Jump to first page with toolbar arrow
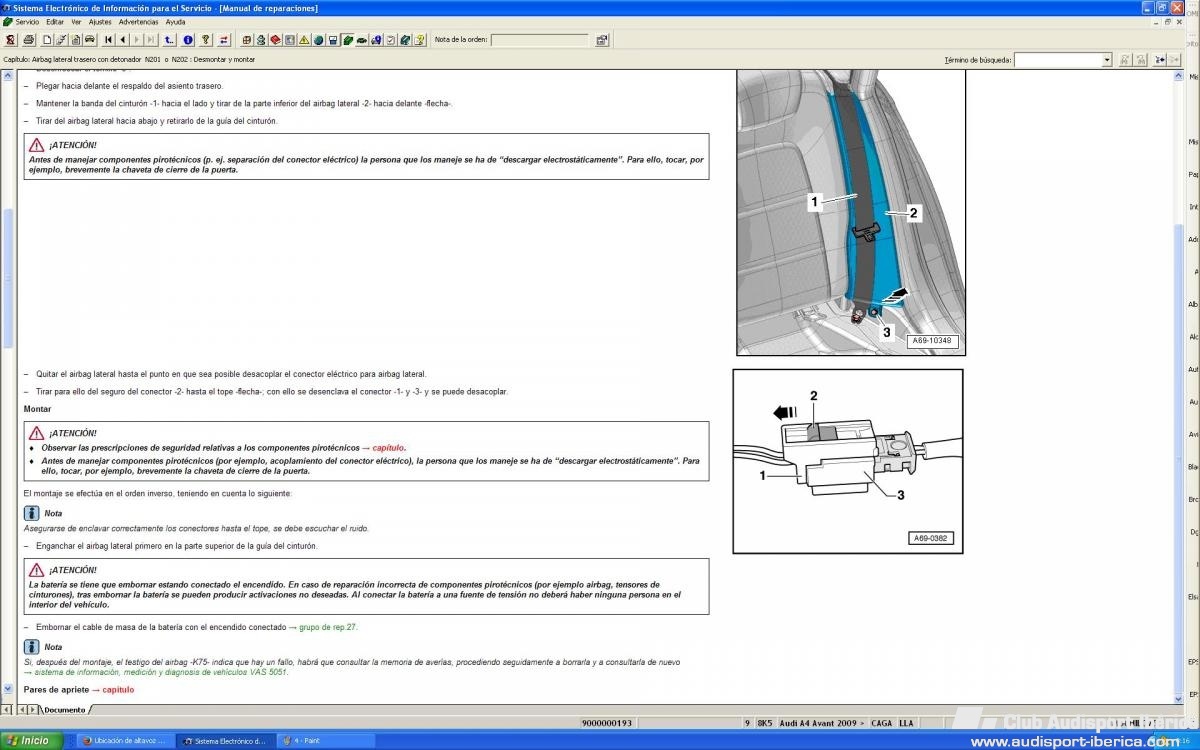This screenshot has width=1200, height=750. pos(108,40)
